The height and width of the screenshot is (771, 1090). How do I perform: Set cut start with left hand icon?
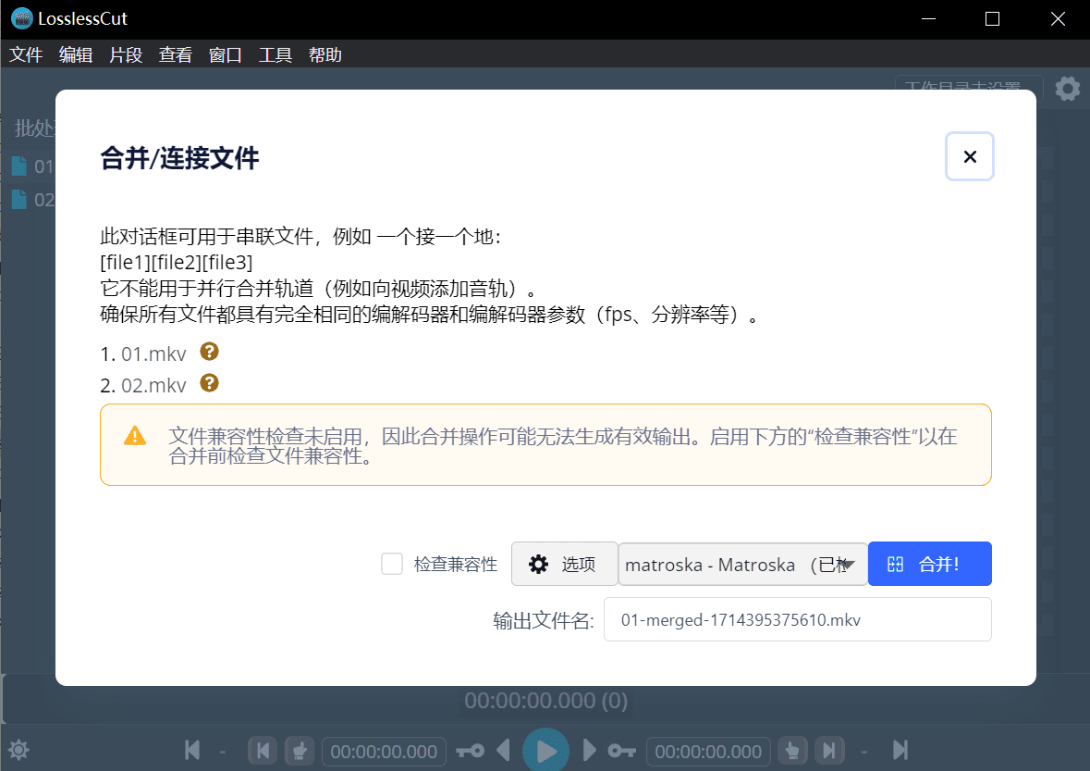coord(300,751)
